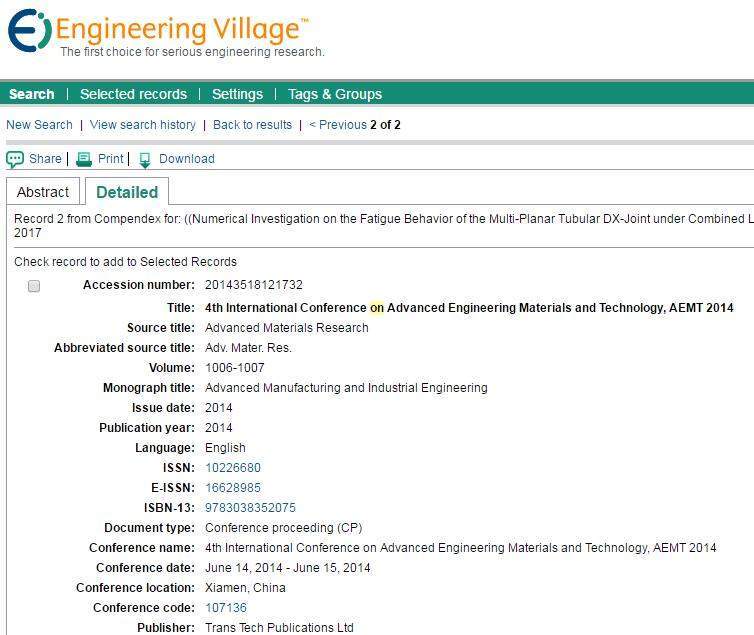
Task: Click the '2 of 2' record counter
Action: pos(385,125)
